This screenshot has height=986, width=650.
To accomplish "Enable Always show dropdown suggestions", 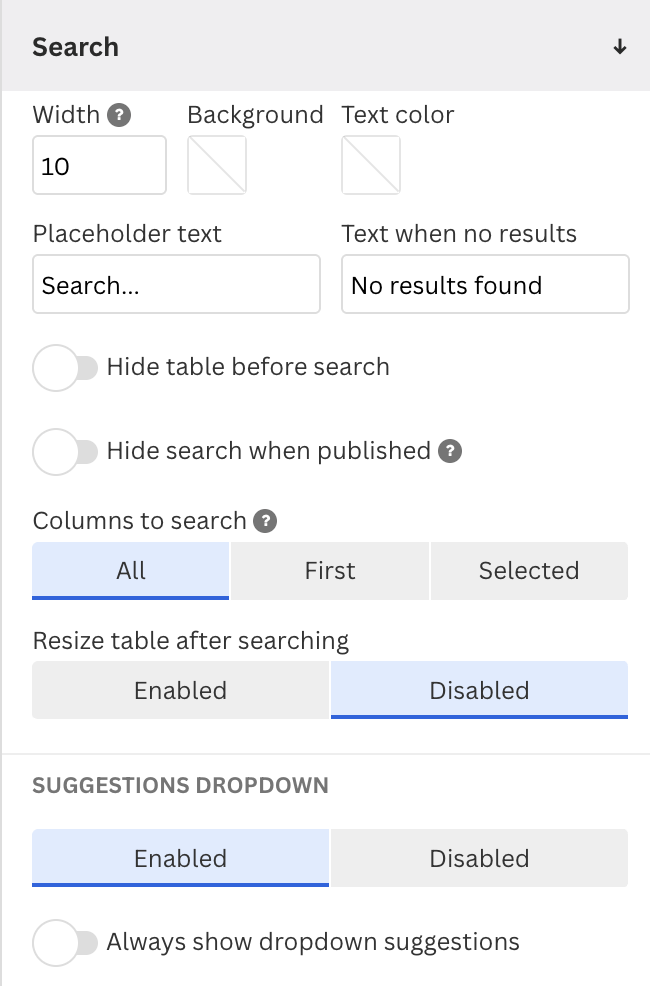I will click(65, 943).
